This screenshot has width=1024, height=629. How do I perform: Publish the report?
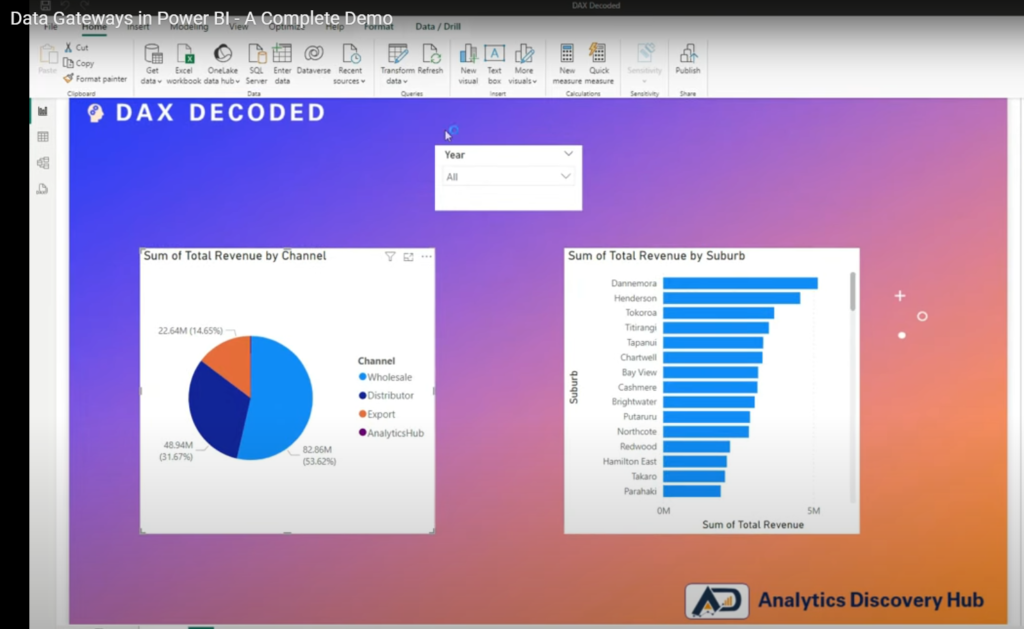click(688, 59)
